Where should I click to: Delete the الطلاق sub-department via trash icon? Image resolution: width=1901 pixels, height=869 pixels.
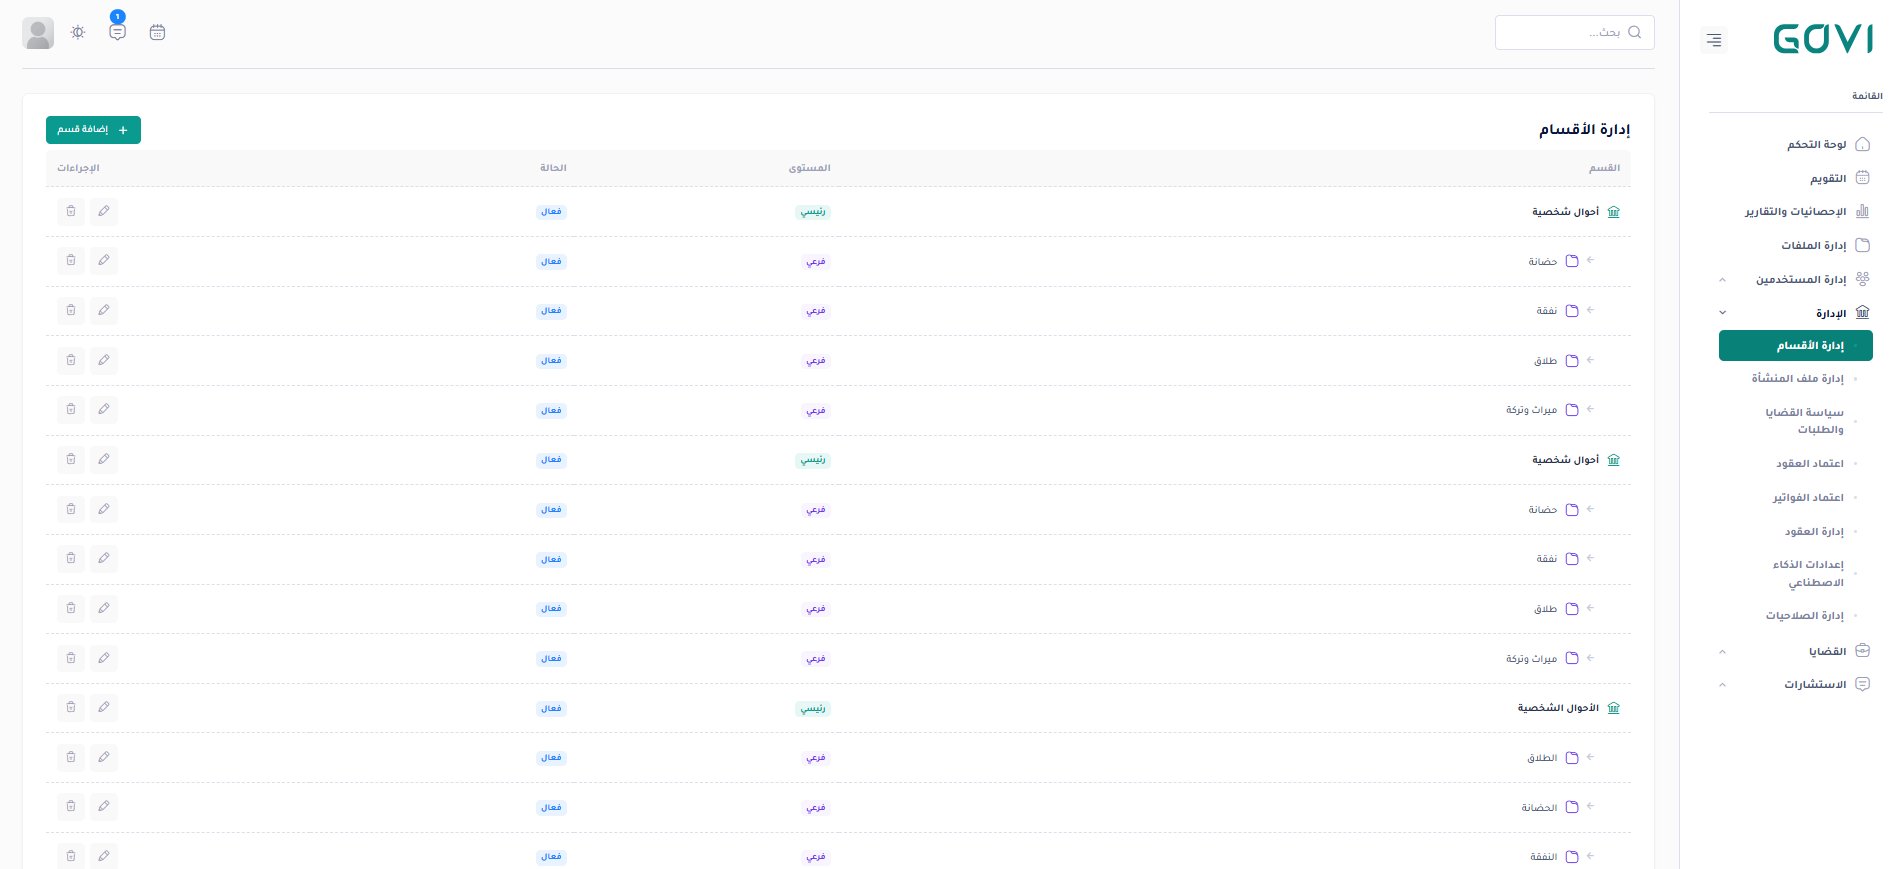pos(70,758)
